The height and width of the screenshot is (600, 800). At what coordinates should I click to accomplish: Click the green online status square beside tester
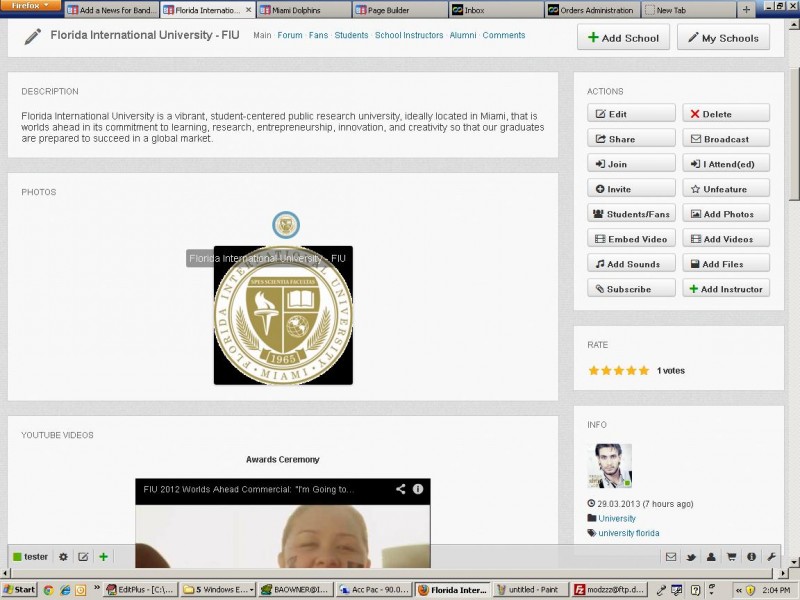[17, 557]
